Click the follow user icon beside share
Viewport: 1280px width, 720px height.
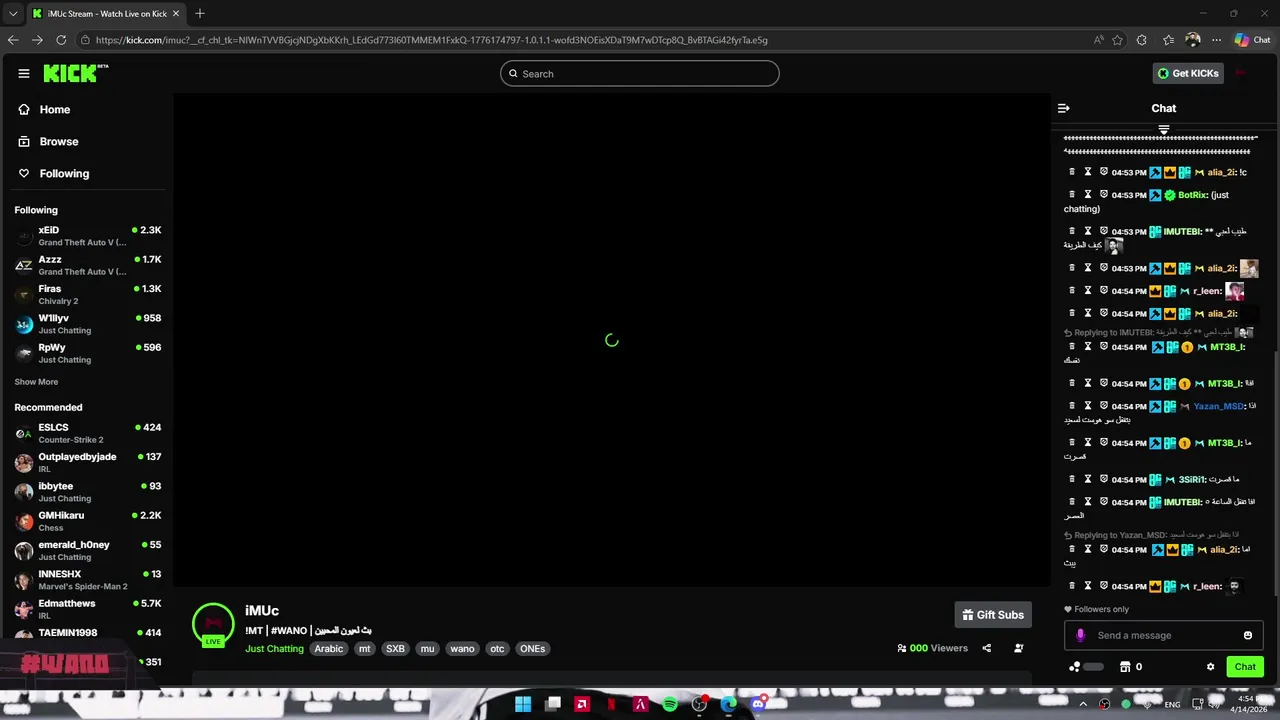pyautogui.click(x=1018, y=648)
